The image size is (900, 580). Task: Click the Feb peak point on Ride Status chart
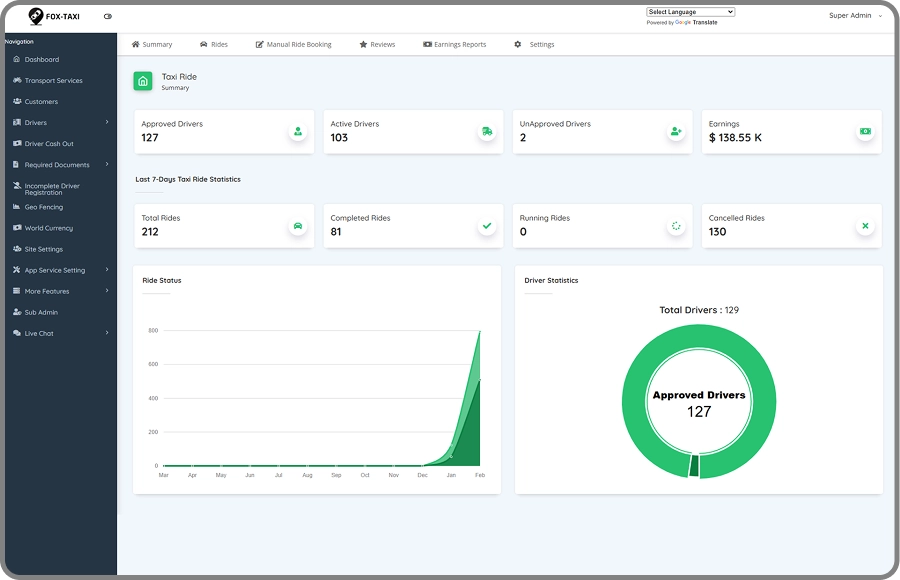point(480,331)
